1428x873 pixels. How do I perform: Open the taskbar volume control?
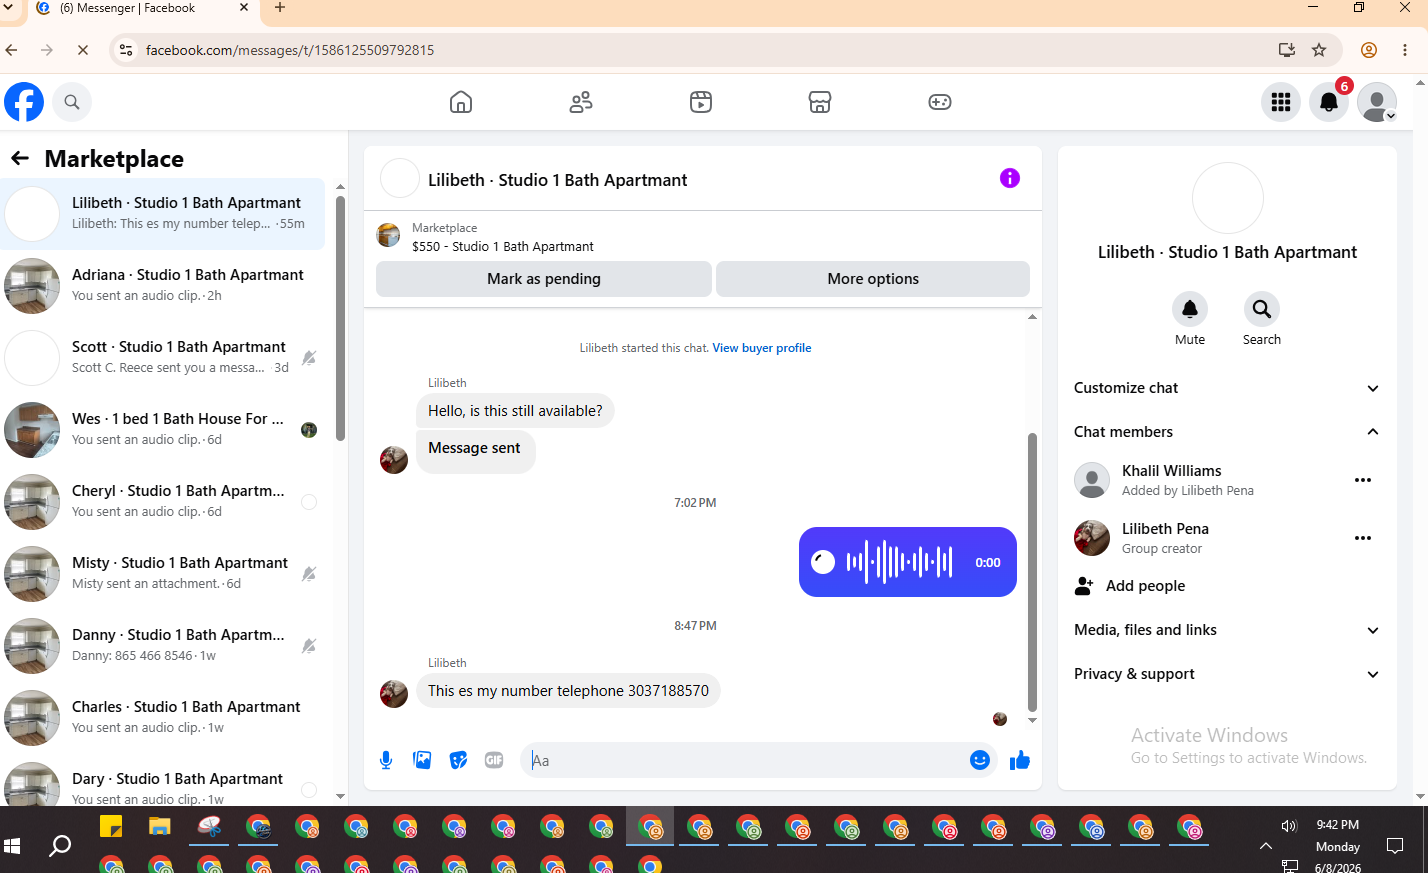tap(1289, 826)
